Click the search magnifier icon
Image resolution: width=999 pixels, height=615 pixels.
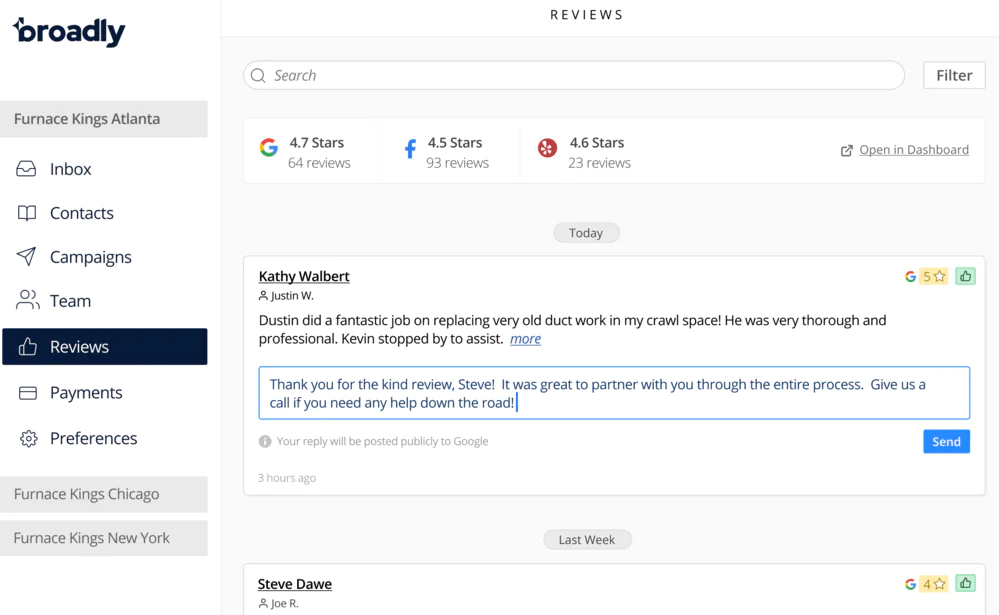coord(258,75)
